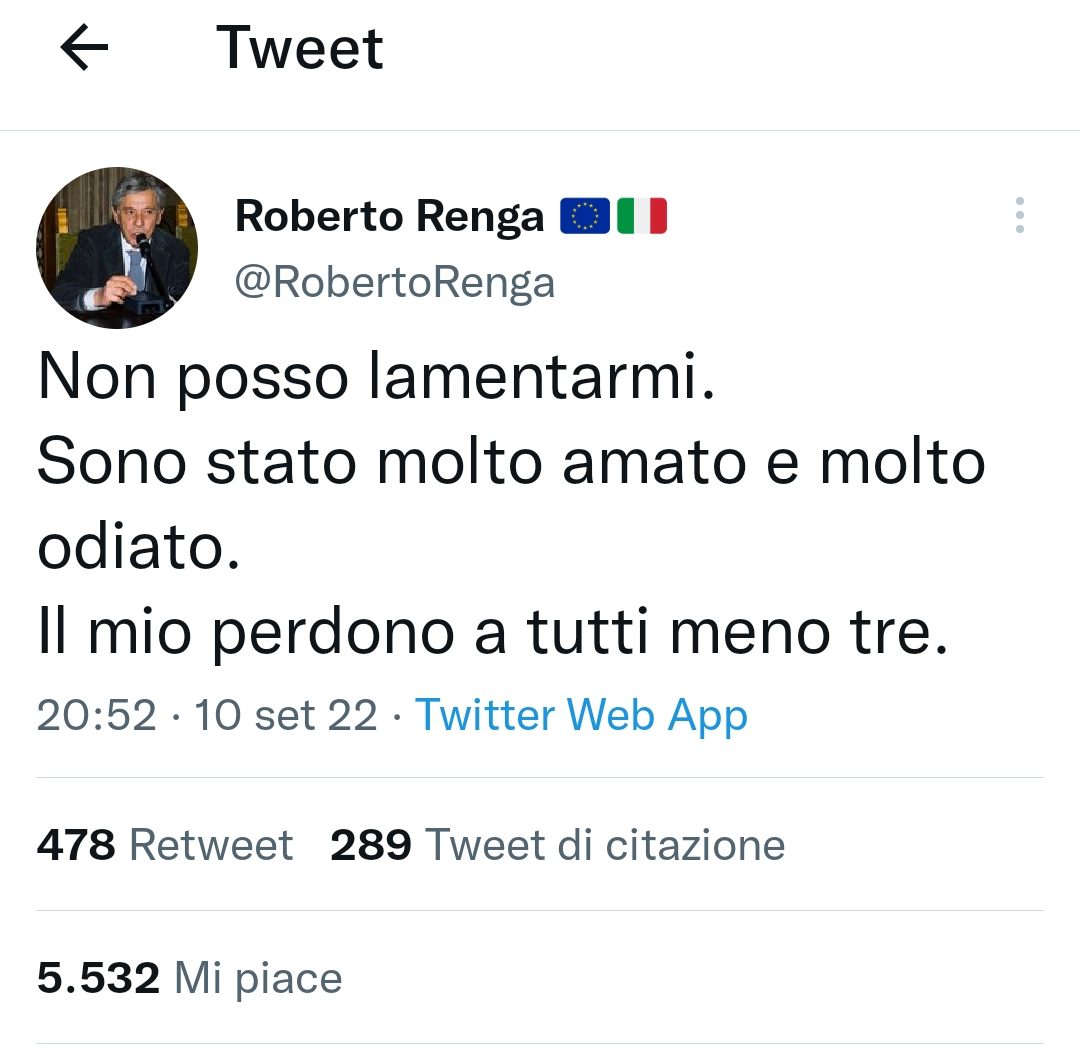Tap the 'Tweet' header title
This screenshot has width=1080, height=1047.
300,48
